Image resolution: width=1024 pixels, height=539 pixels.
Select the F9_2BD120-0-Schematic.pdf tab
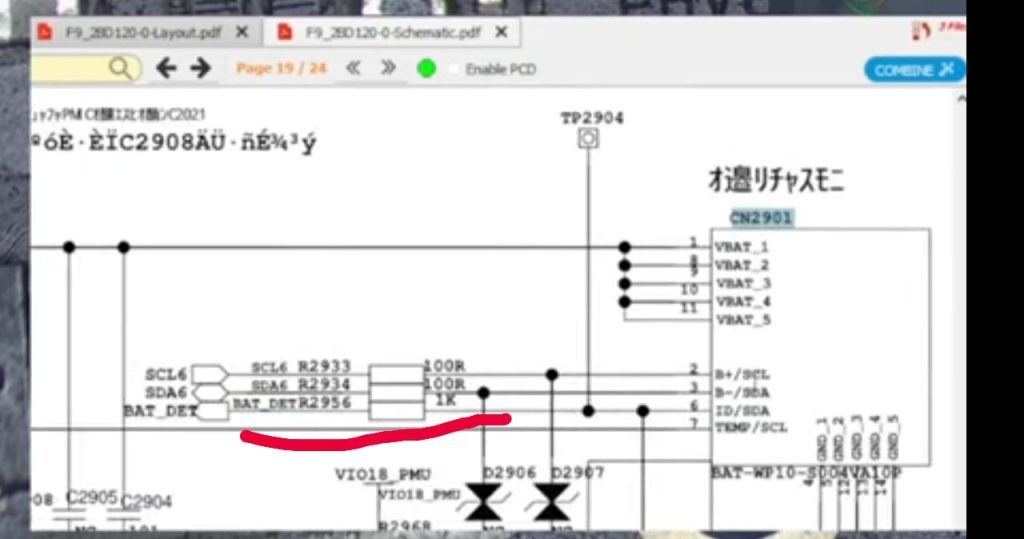(x=392, y=32)
